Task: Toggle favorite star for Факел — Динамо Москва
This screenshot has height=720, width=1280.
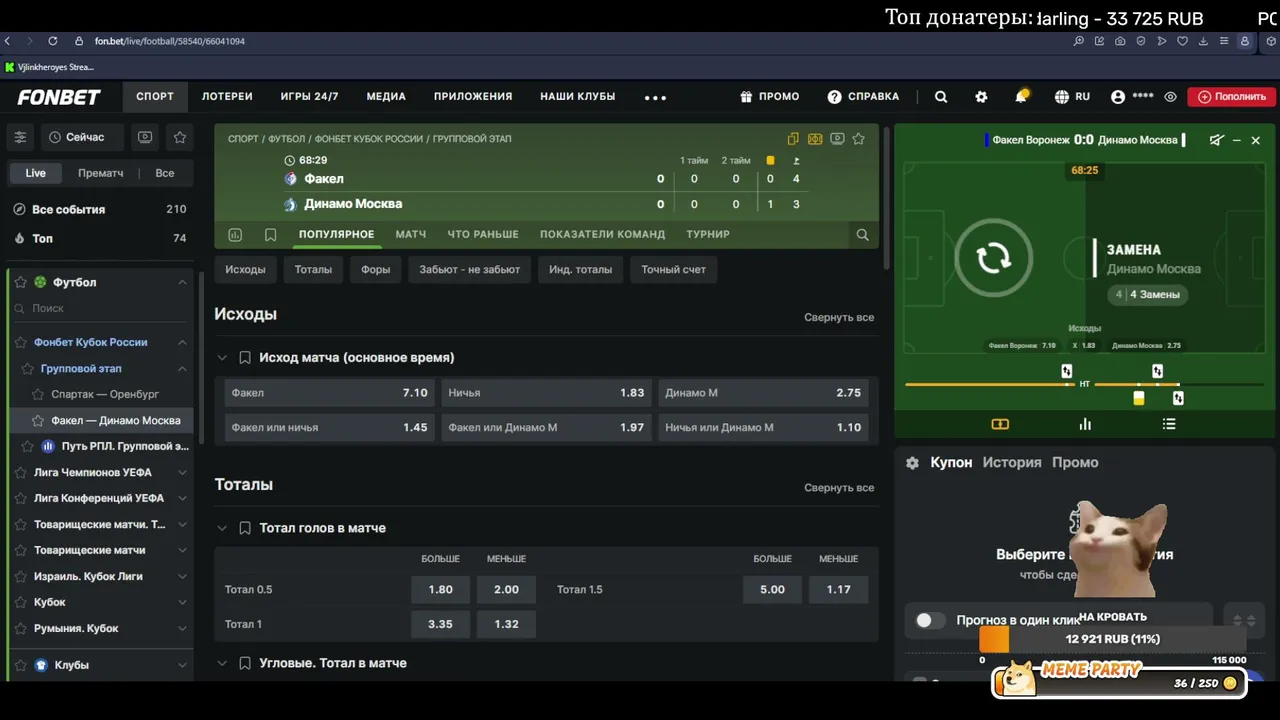Action: tap(38, 420)
